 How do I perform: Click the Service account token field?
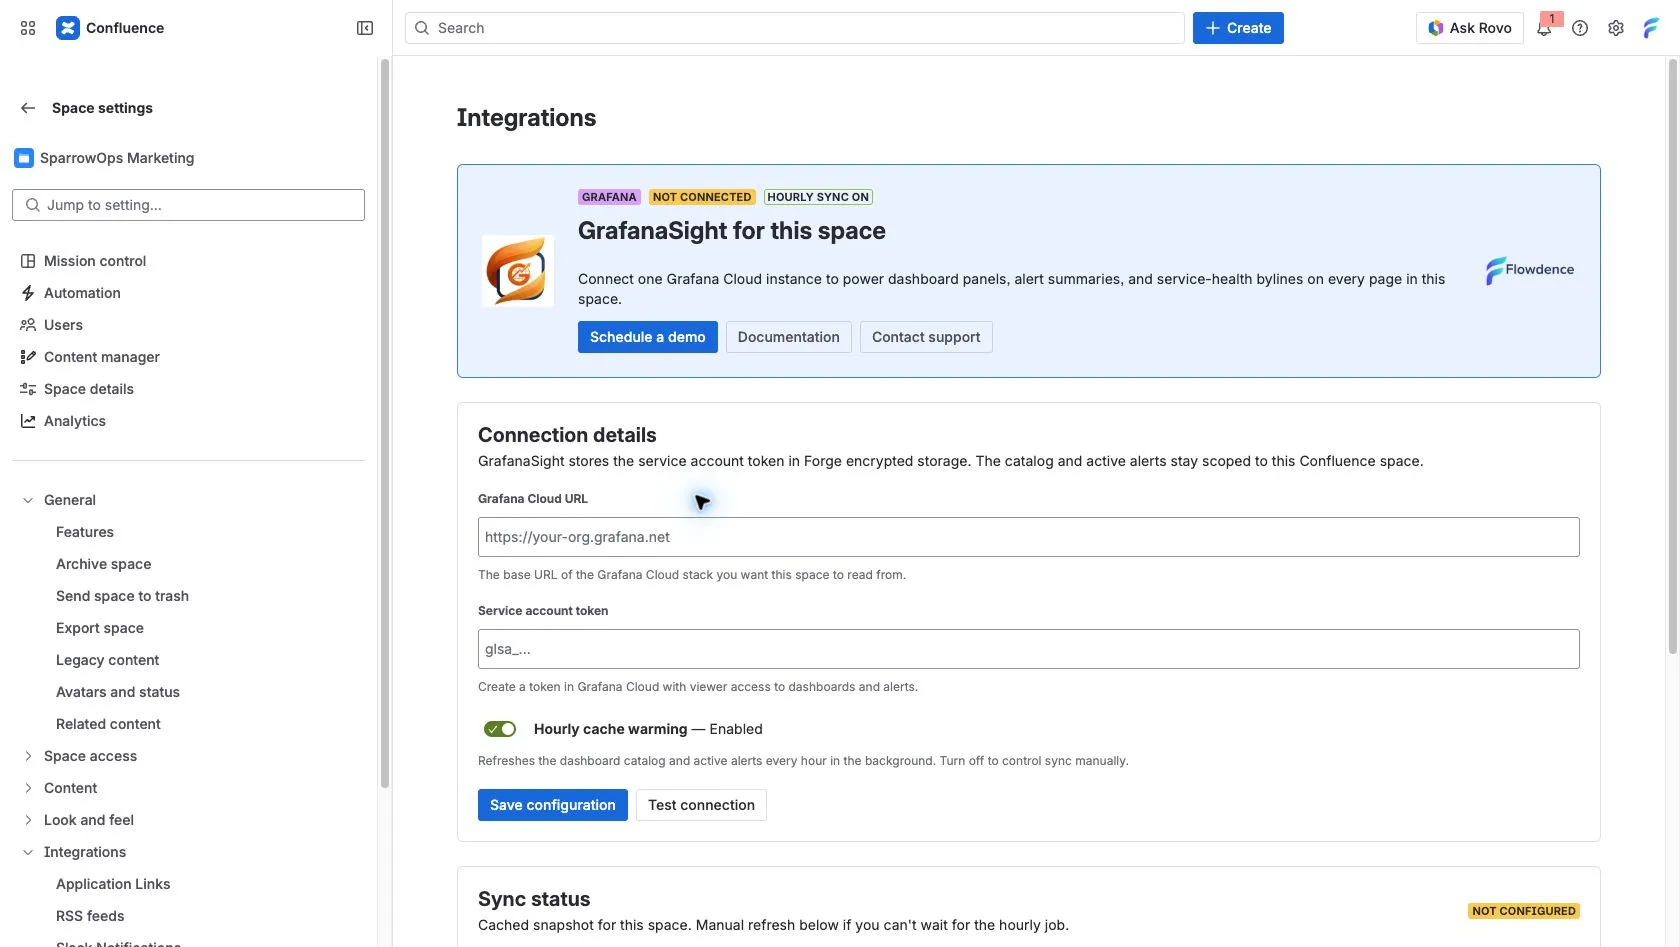[x=1029, y=649]
